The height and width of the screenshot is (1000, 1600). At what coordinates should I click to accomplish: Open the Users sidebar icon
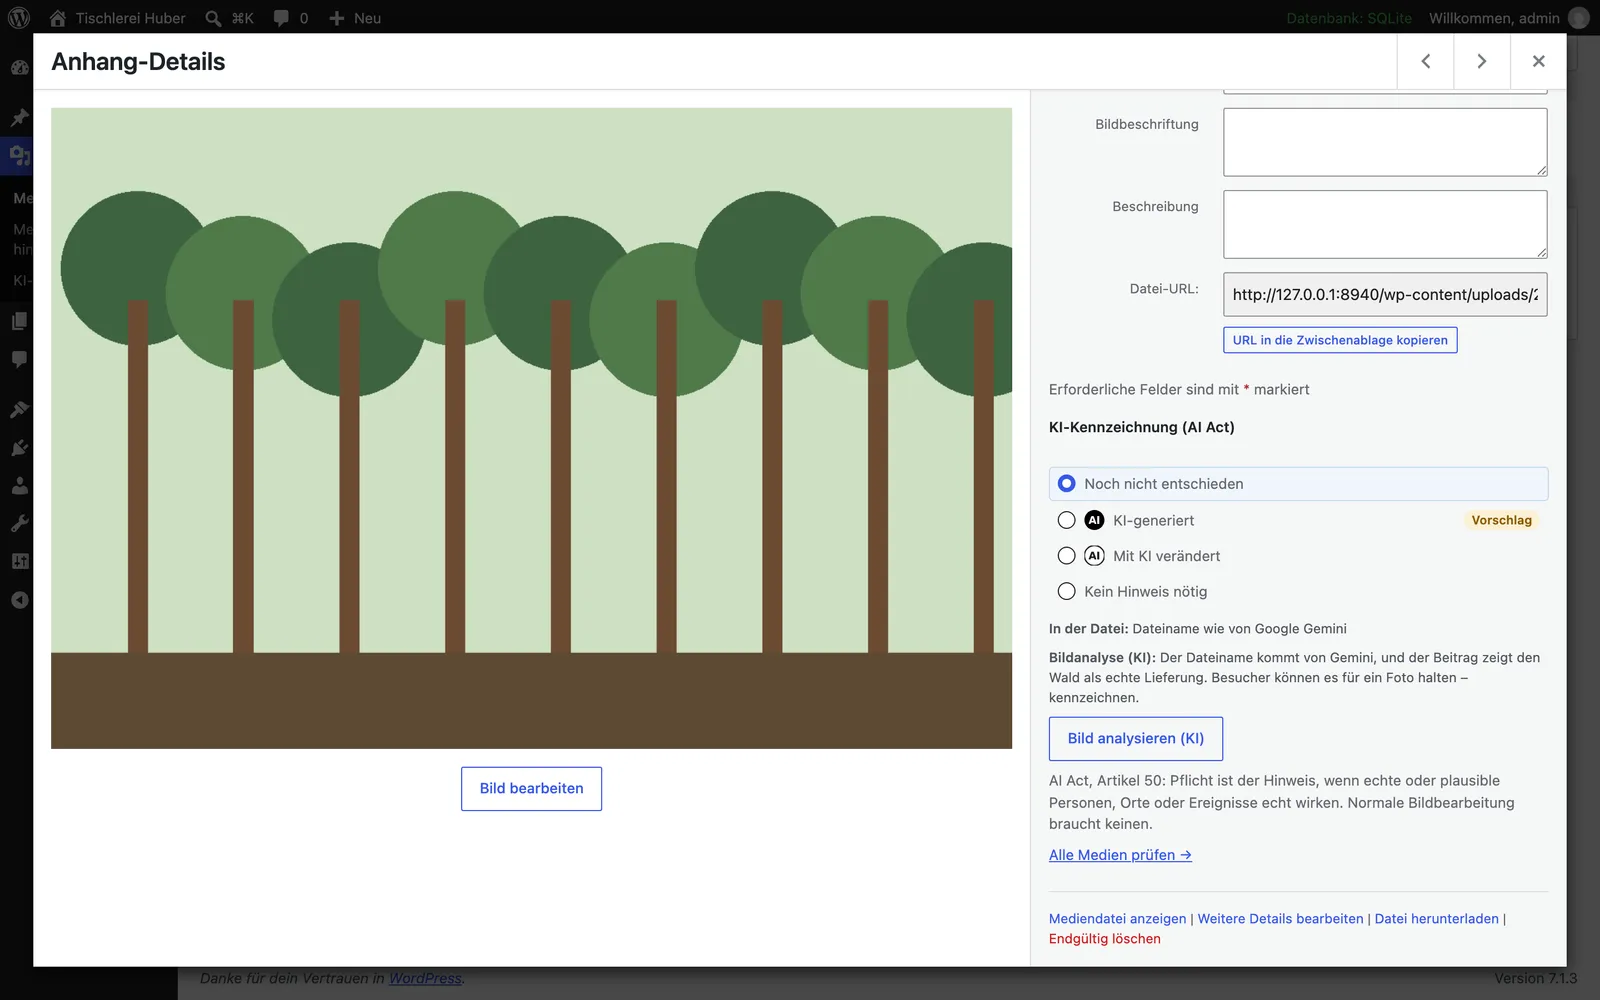click(x=19, y=485)
